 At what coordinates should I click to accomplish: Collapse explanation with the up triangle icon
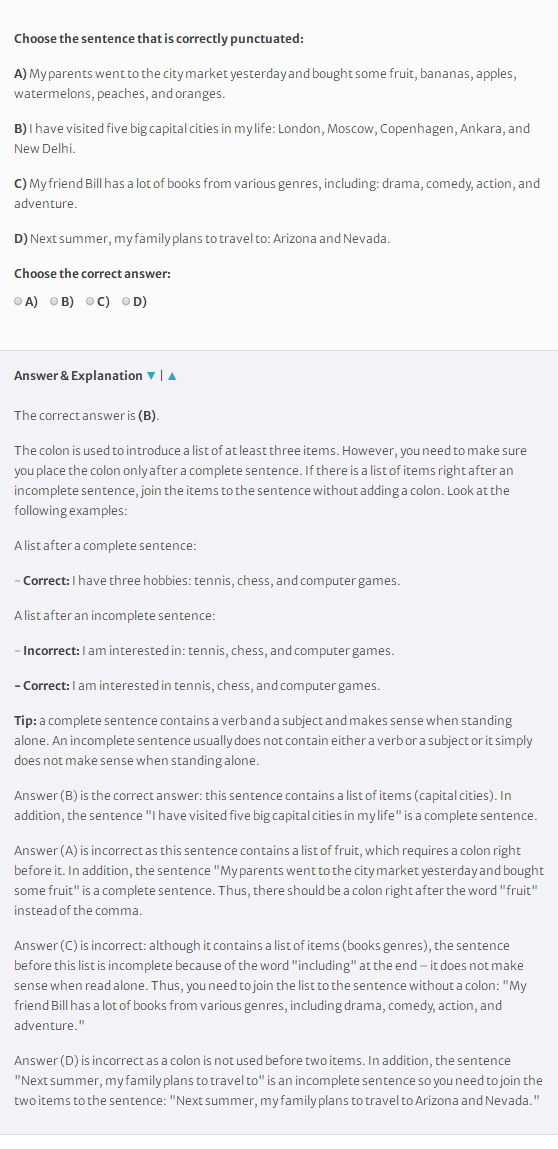point(172,376)
